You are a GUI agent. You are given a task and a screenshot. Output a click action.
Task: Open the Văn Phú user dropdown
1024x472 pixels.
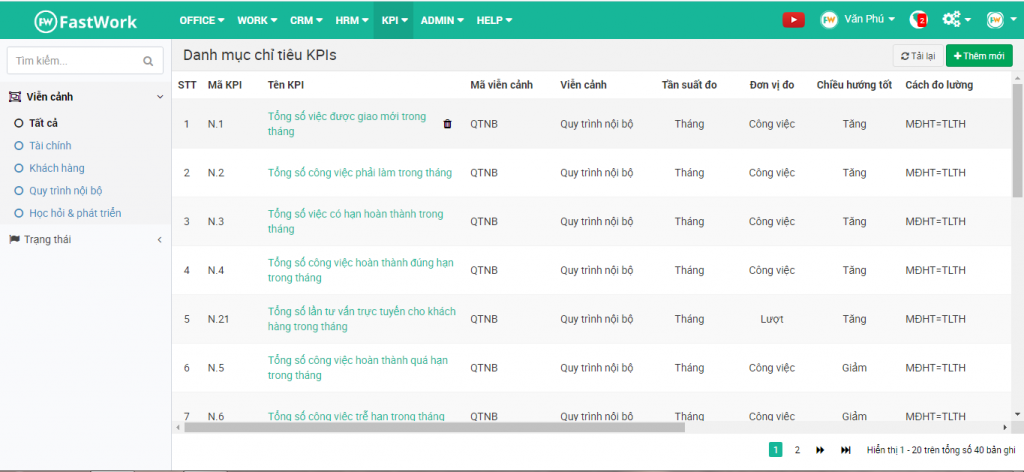[857, 20]
